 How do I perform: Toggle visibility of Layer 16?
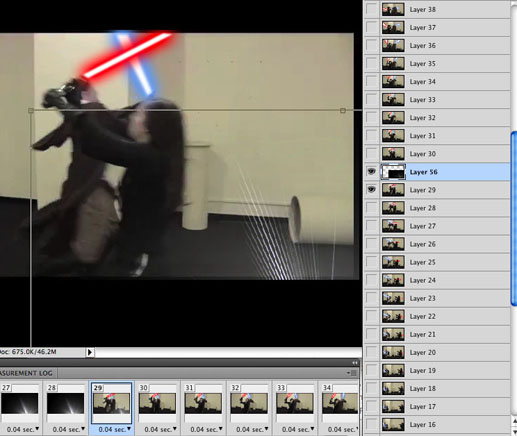click(x=371, y=424)
